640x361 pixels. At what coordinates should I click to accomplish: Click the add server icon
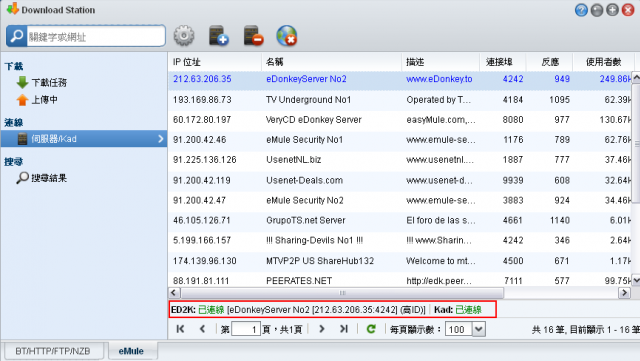click(x=218, y=36)
